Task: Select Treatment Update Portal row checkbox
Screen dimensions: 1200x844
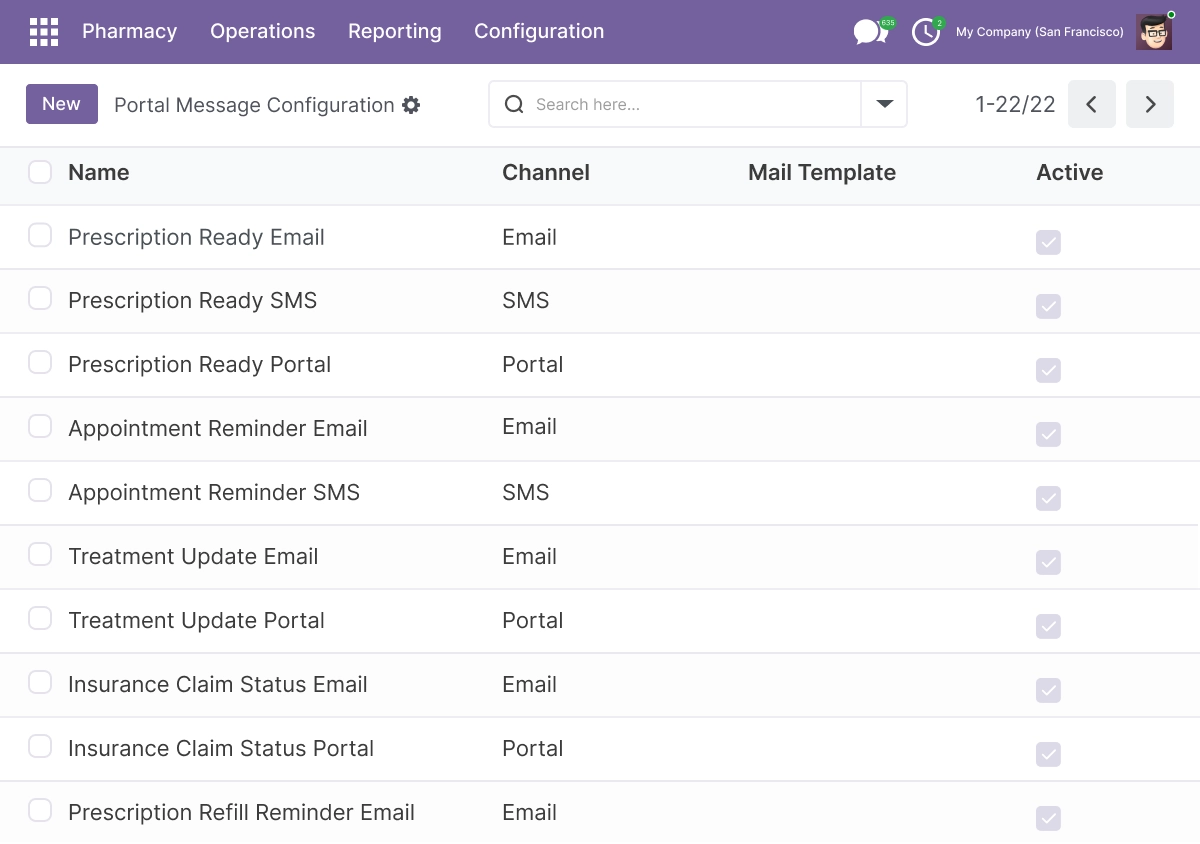Action: coord(40,618)
